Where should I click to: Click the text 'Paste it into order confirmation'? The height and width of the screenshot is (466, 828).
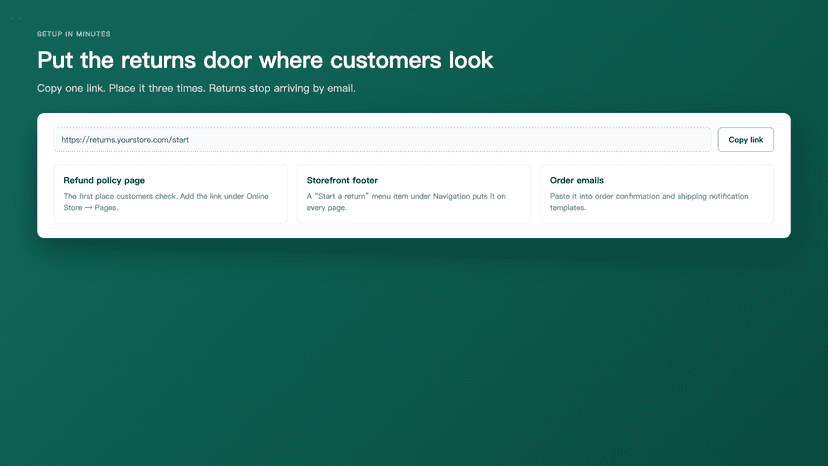[x=605, y=196]
